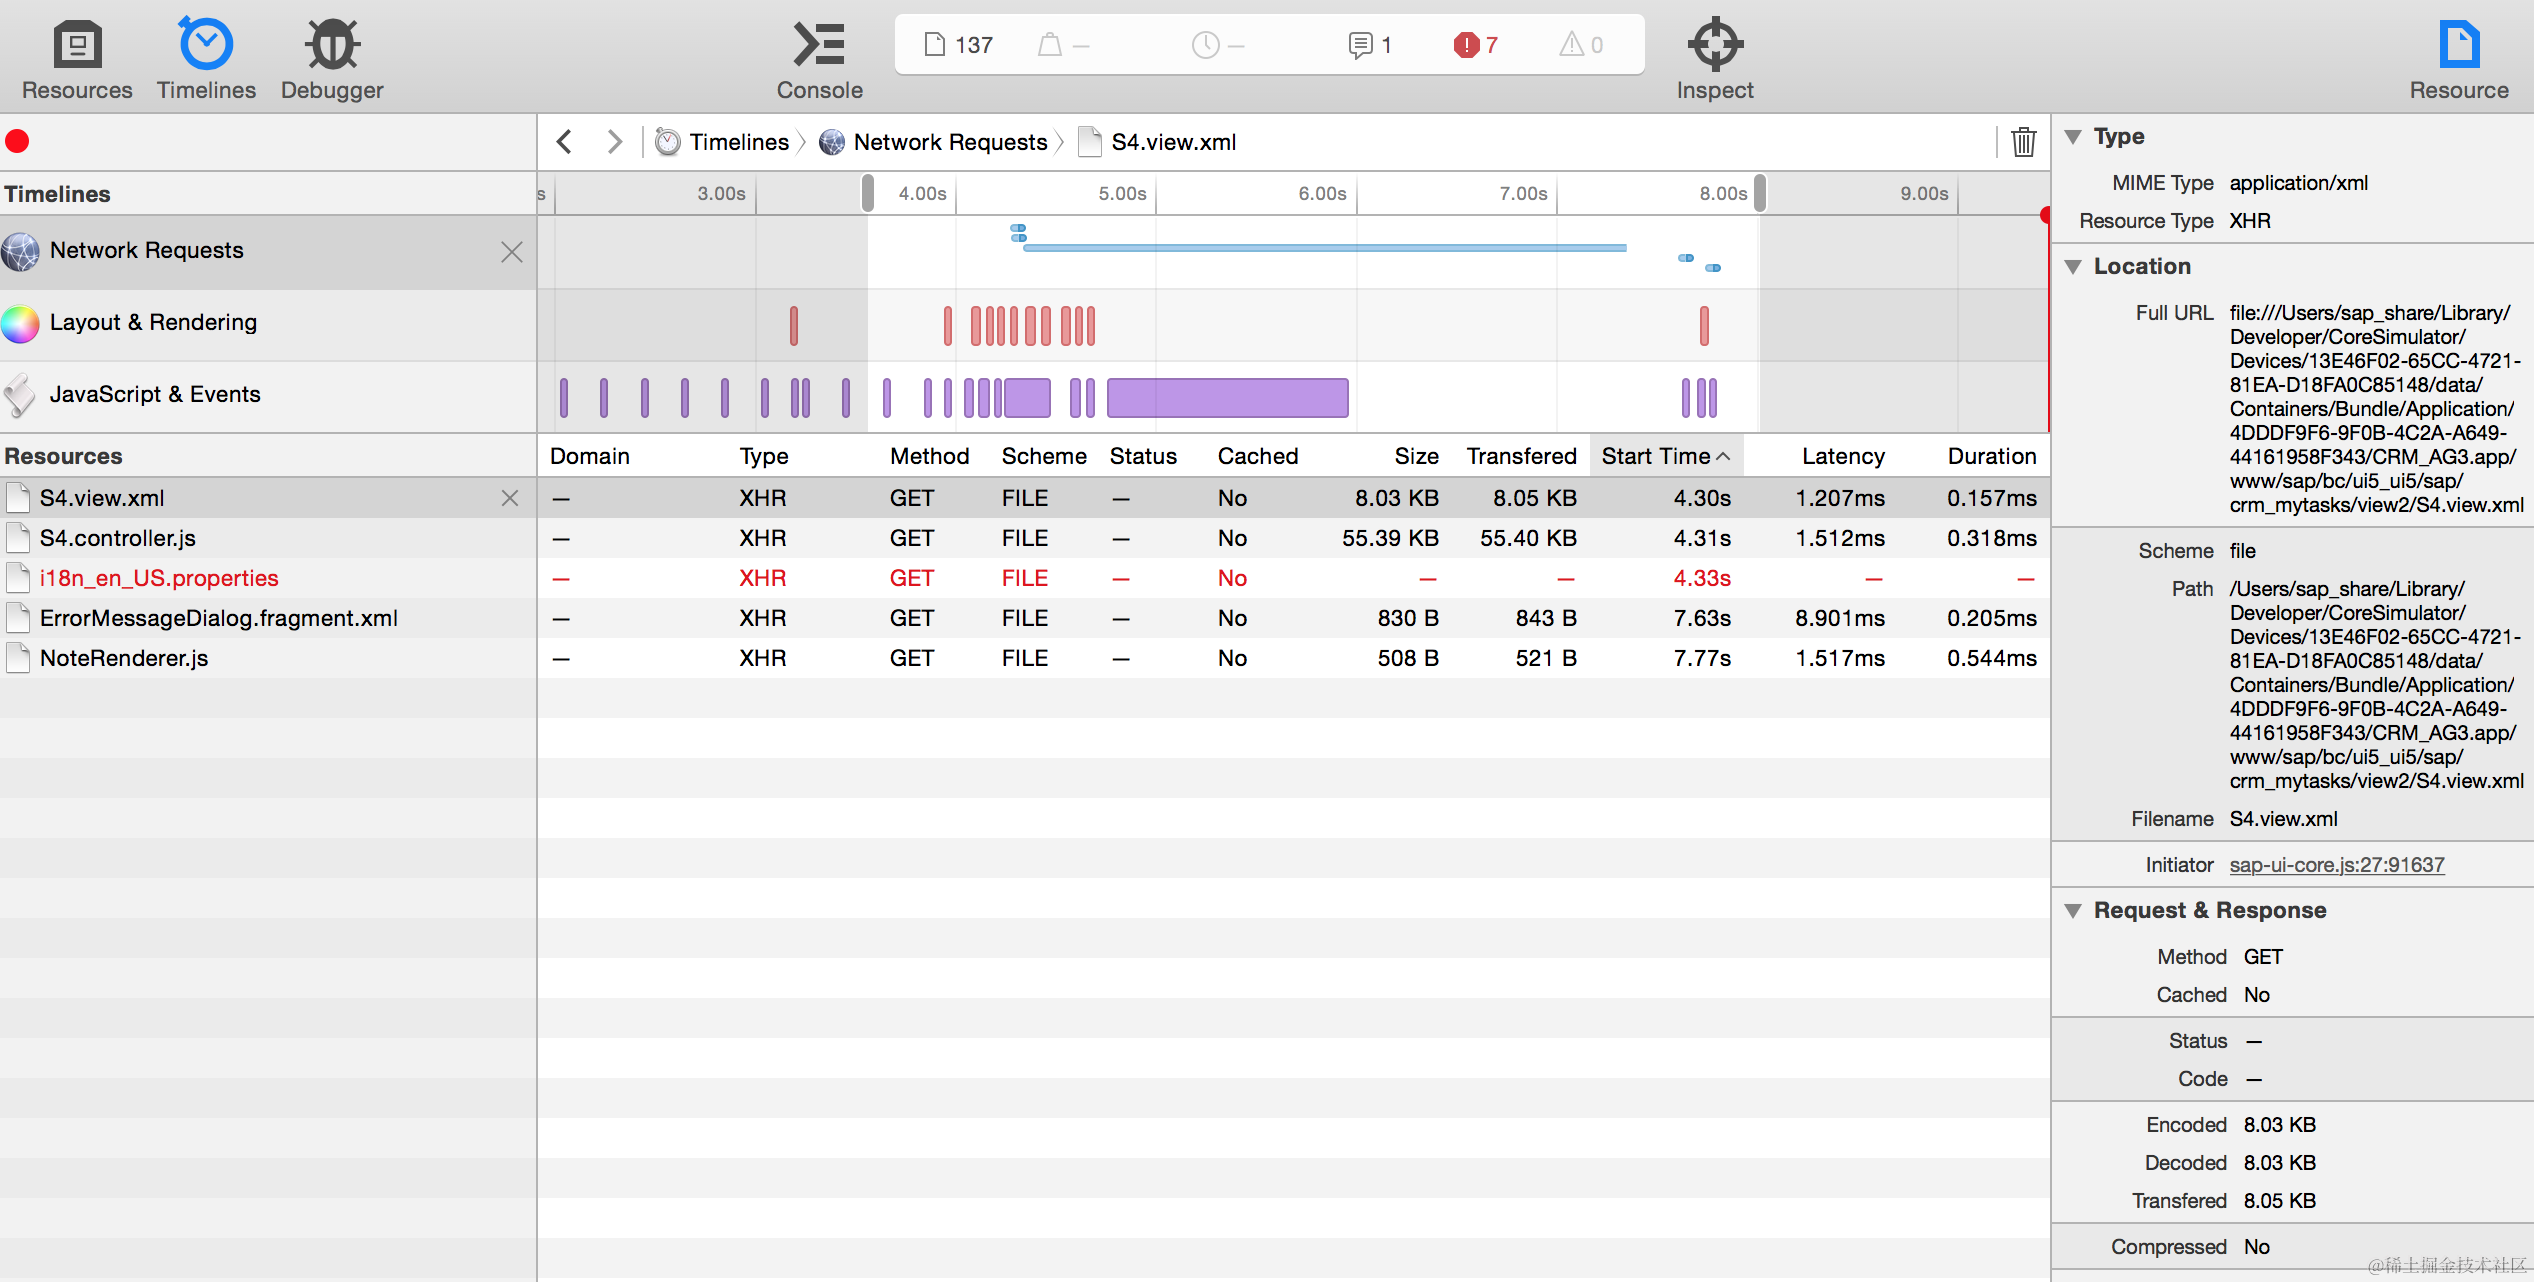Collapse the Type section
Screen dimensions: 2534x1282
pos(2074,137)
